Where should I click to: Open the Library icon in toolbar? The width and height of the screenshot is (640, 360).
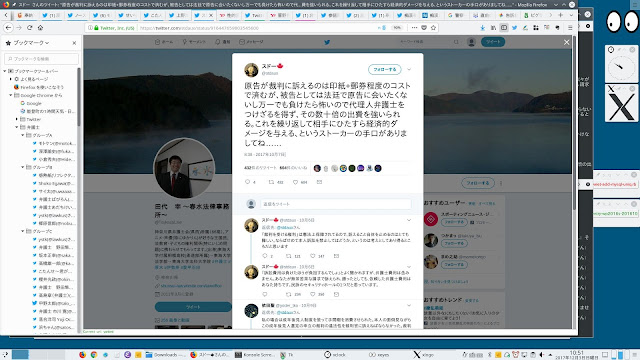[x=493, y=28]
